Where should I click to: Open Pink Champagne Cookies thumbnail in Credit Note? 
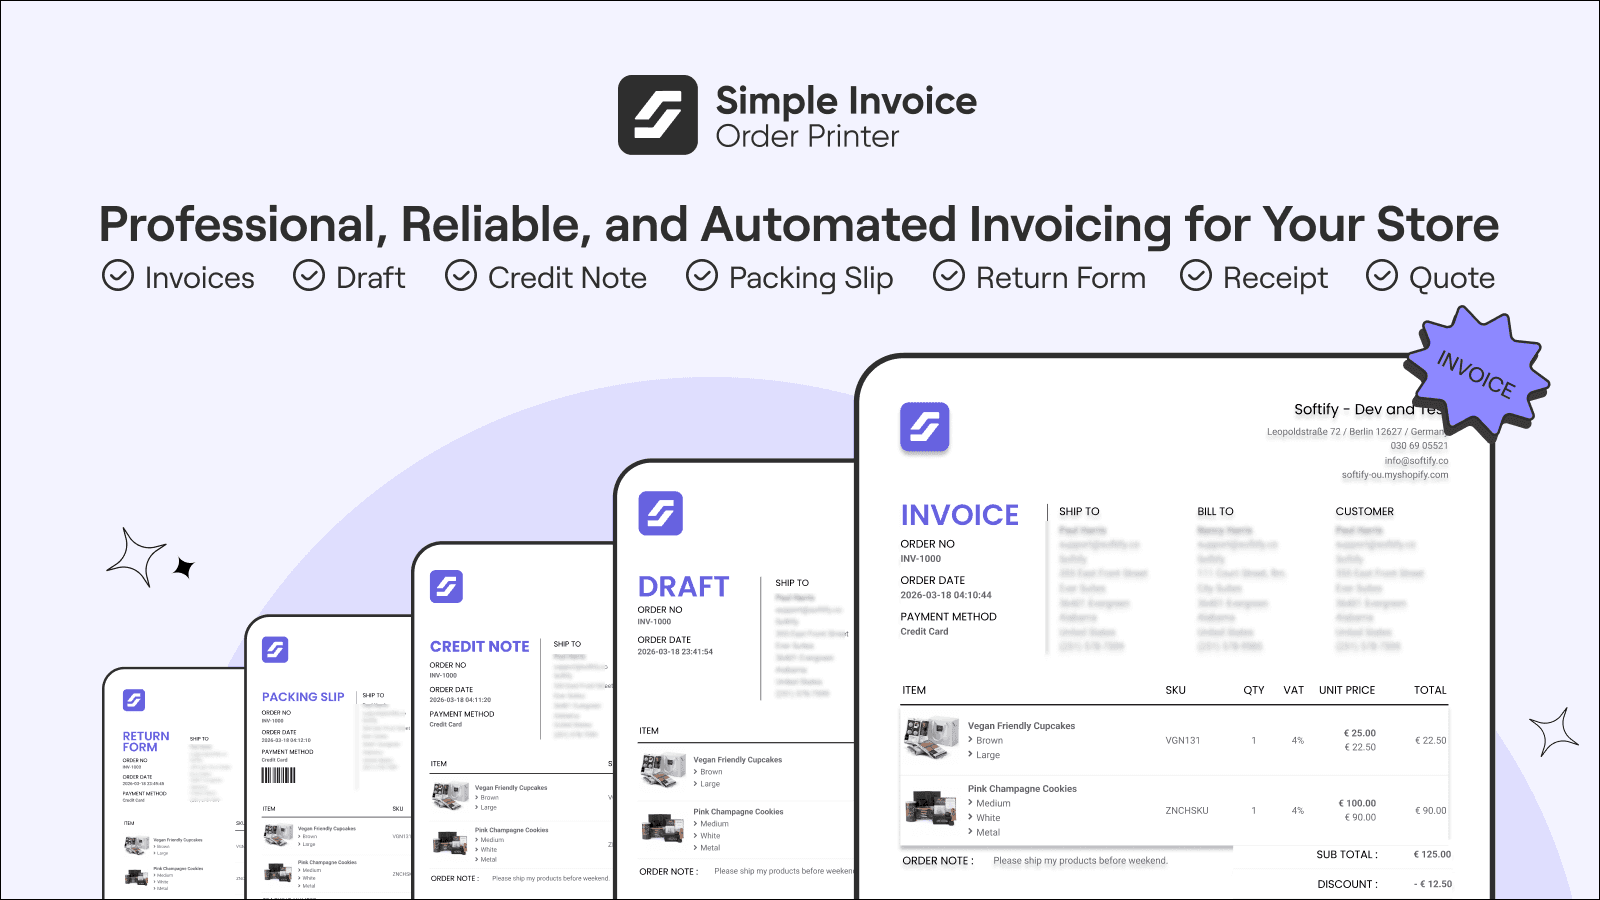pos(450,842)
